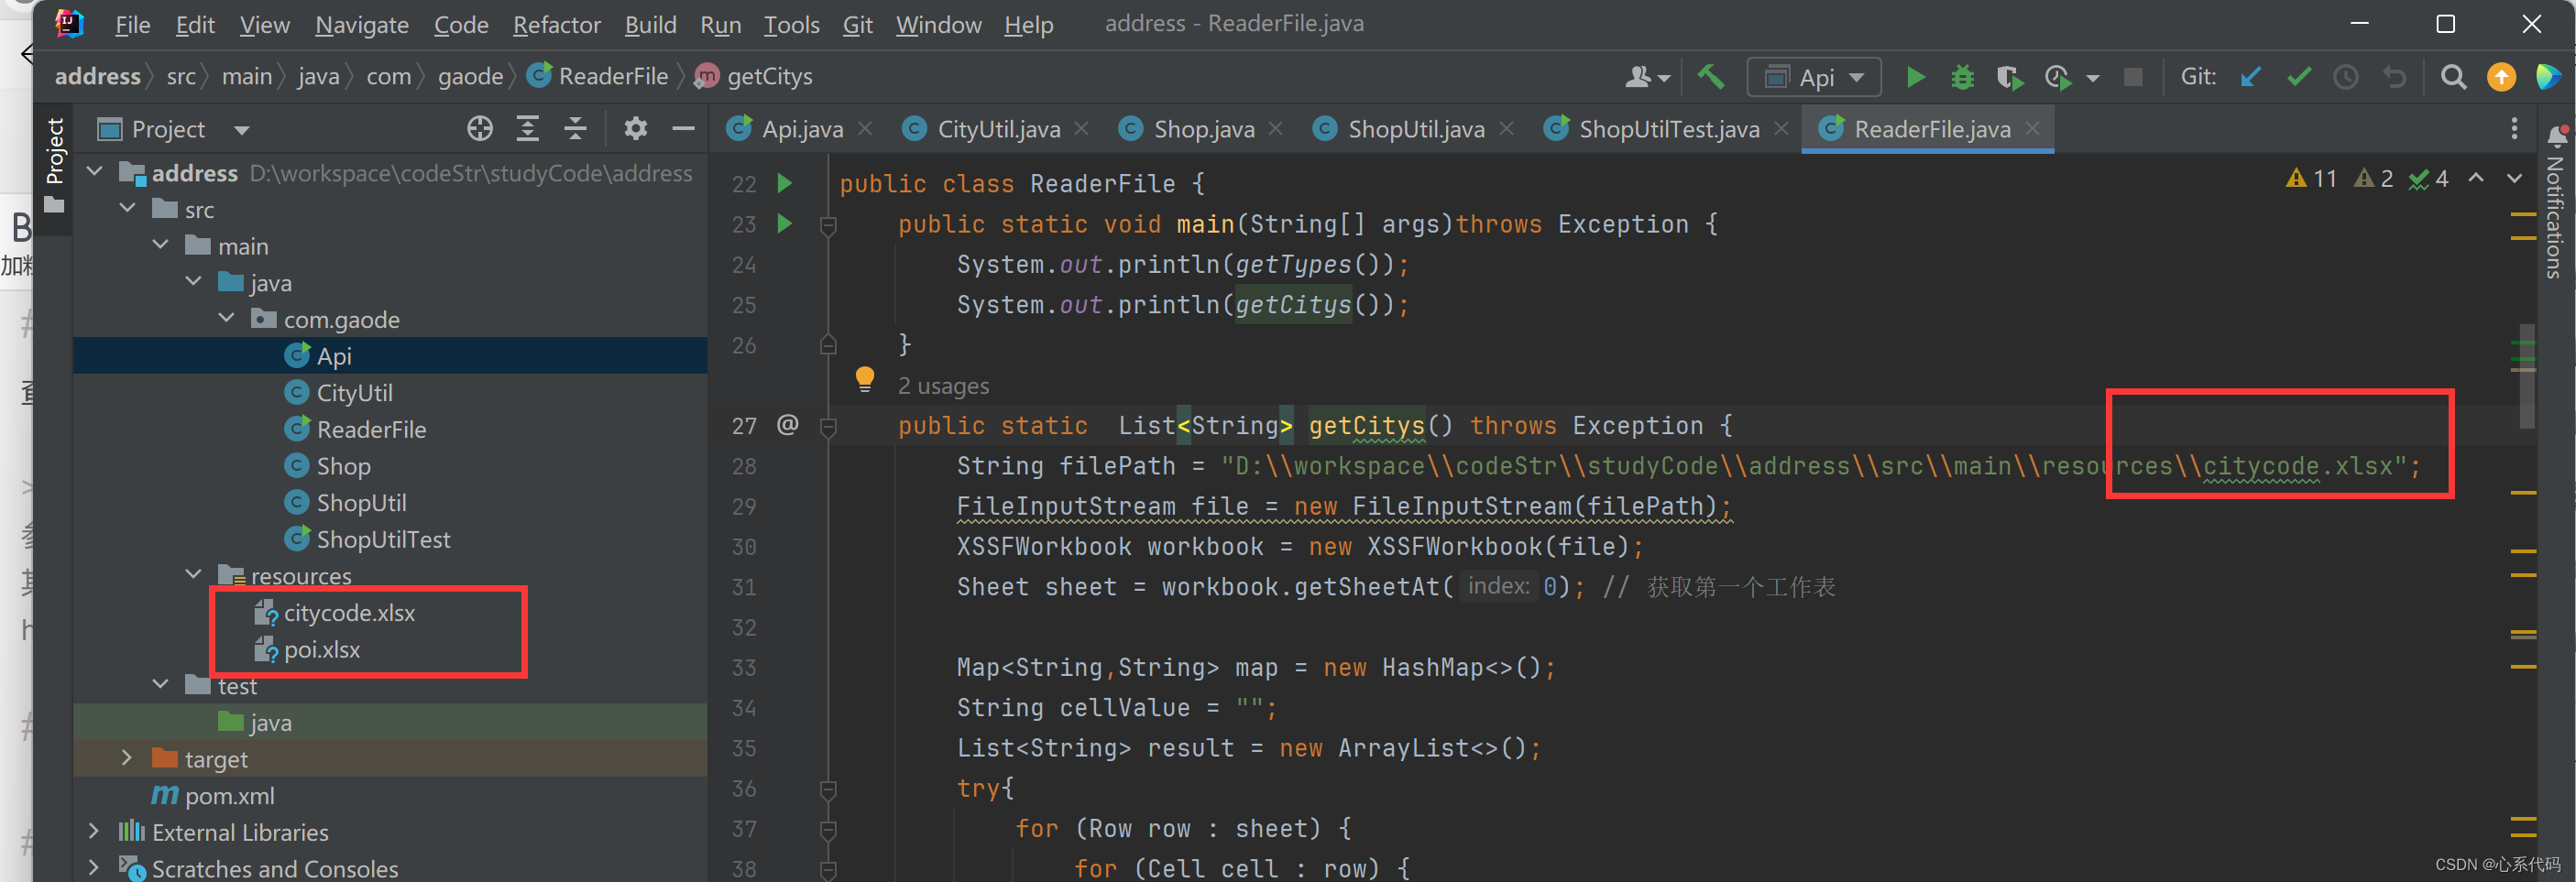This screenshot has height=882, width=2576.
Task: Click the 11 warnings inspection indicator
Action: (x=2311, y=179)
